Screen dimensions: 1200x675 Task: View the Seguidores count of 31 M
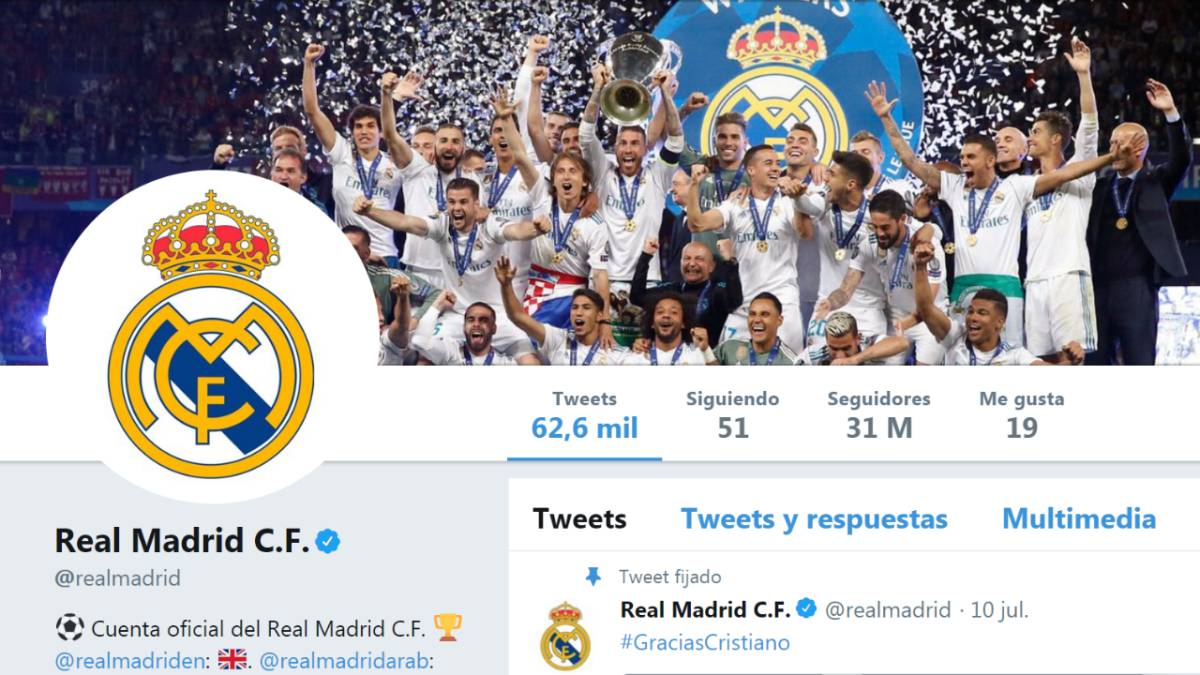pos(878,414)
